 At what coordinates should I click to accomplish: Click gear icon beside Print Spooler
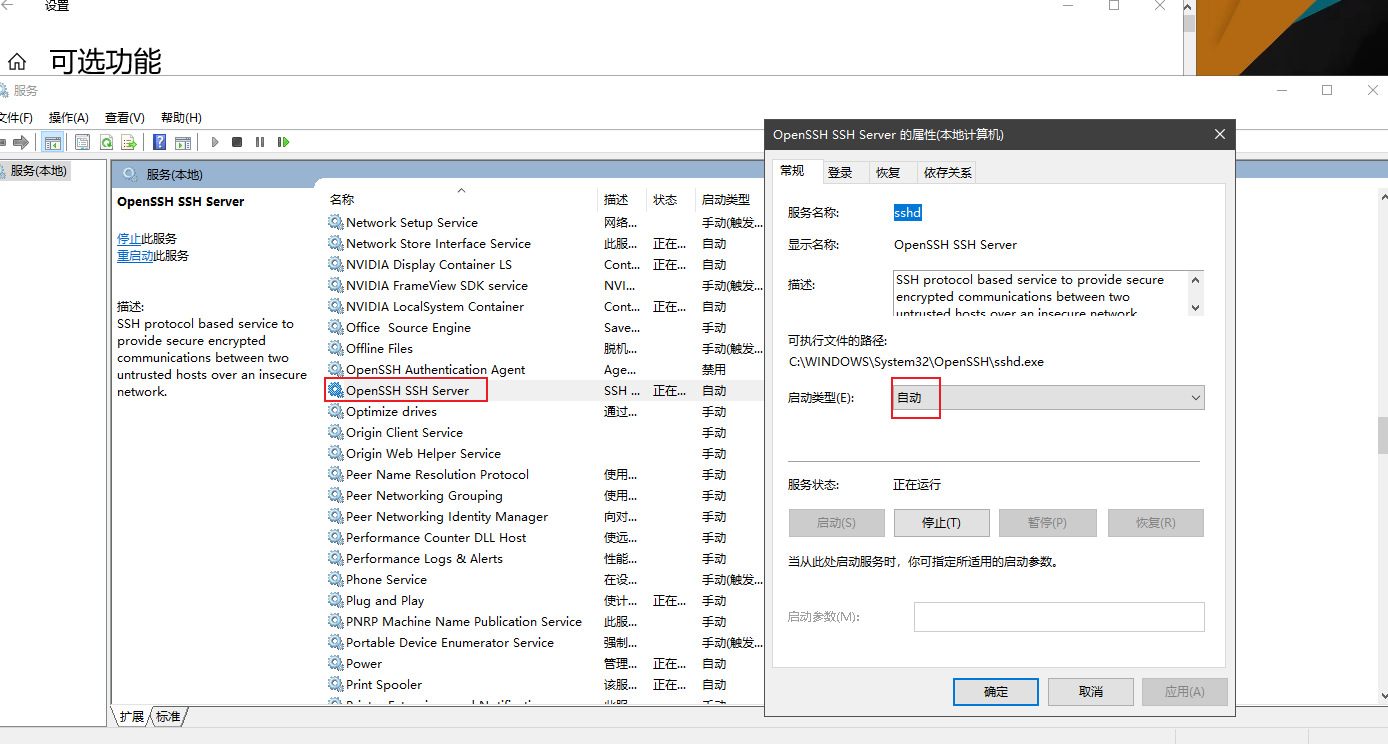tap(335, 684)
